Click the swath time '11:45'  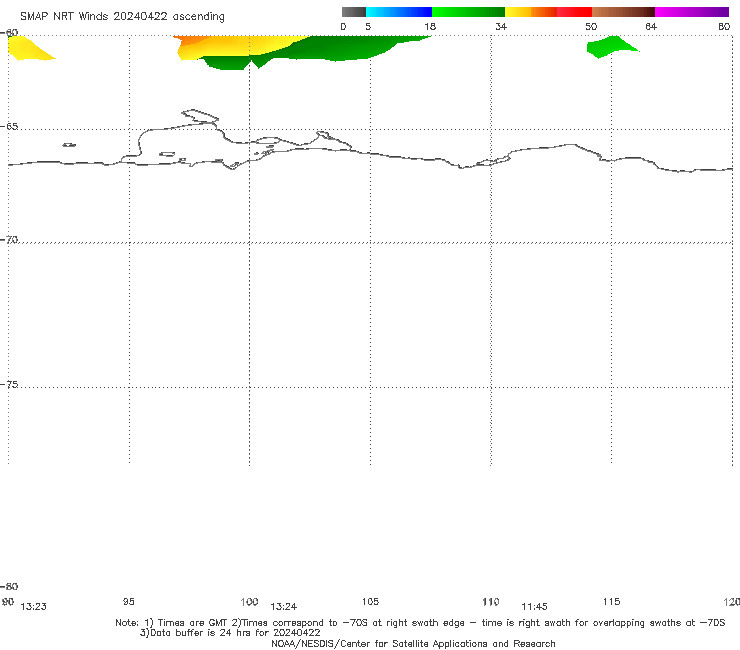534,607
